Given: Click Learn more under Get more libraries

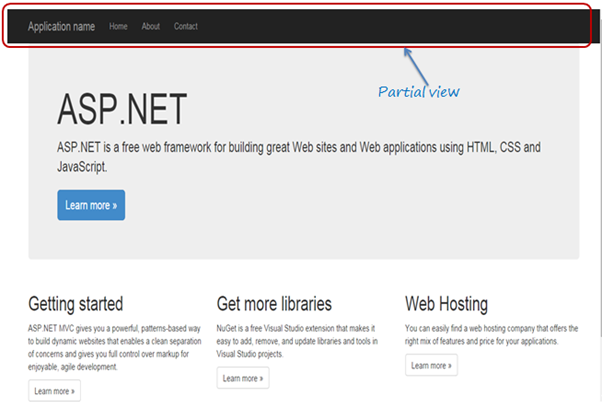Looking at the screenshot, I should pyautogui.click(x=243, y=378).
